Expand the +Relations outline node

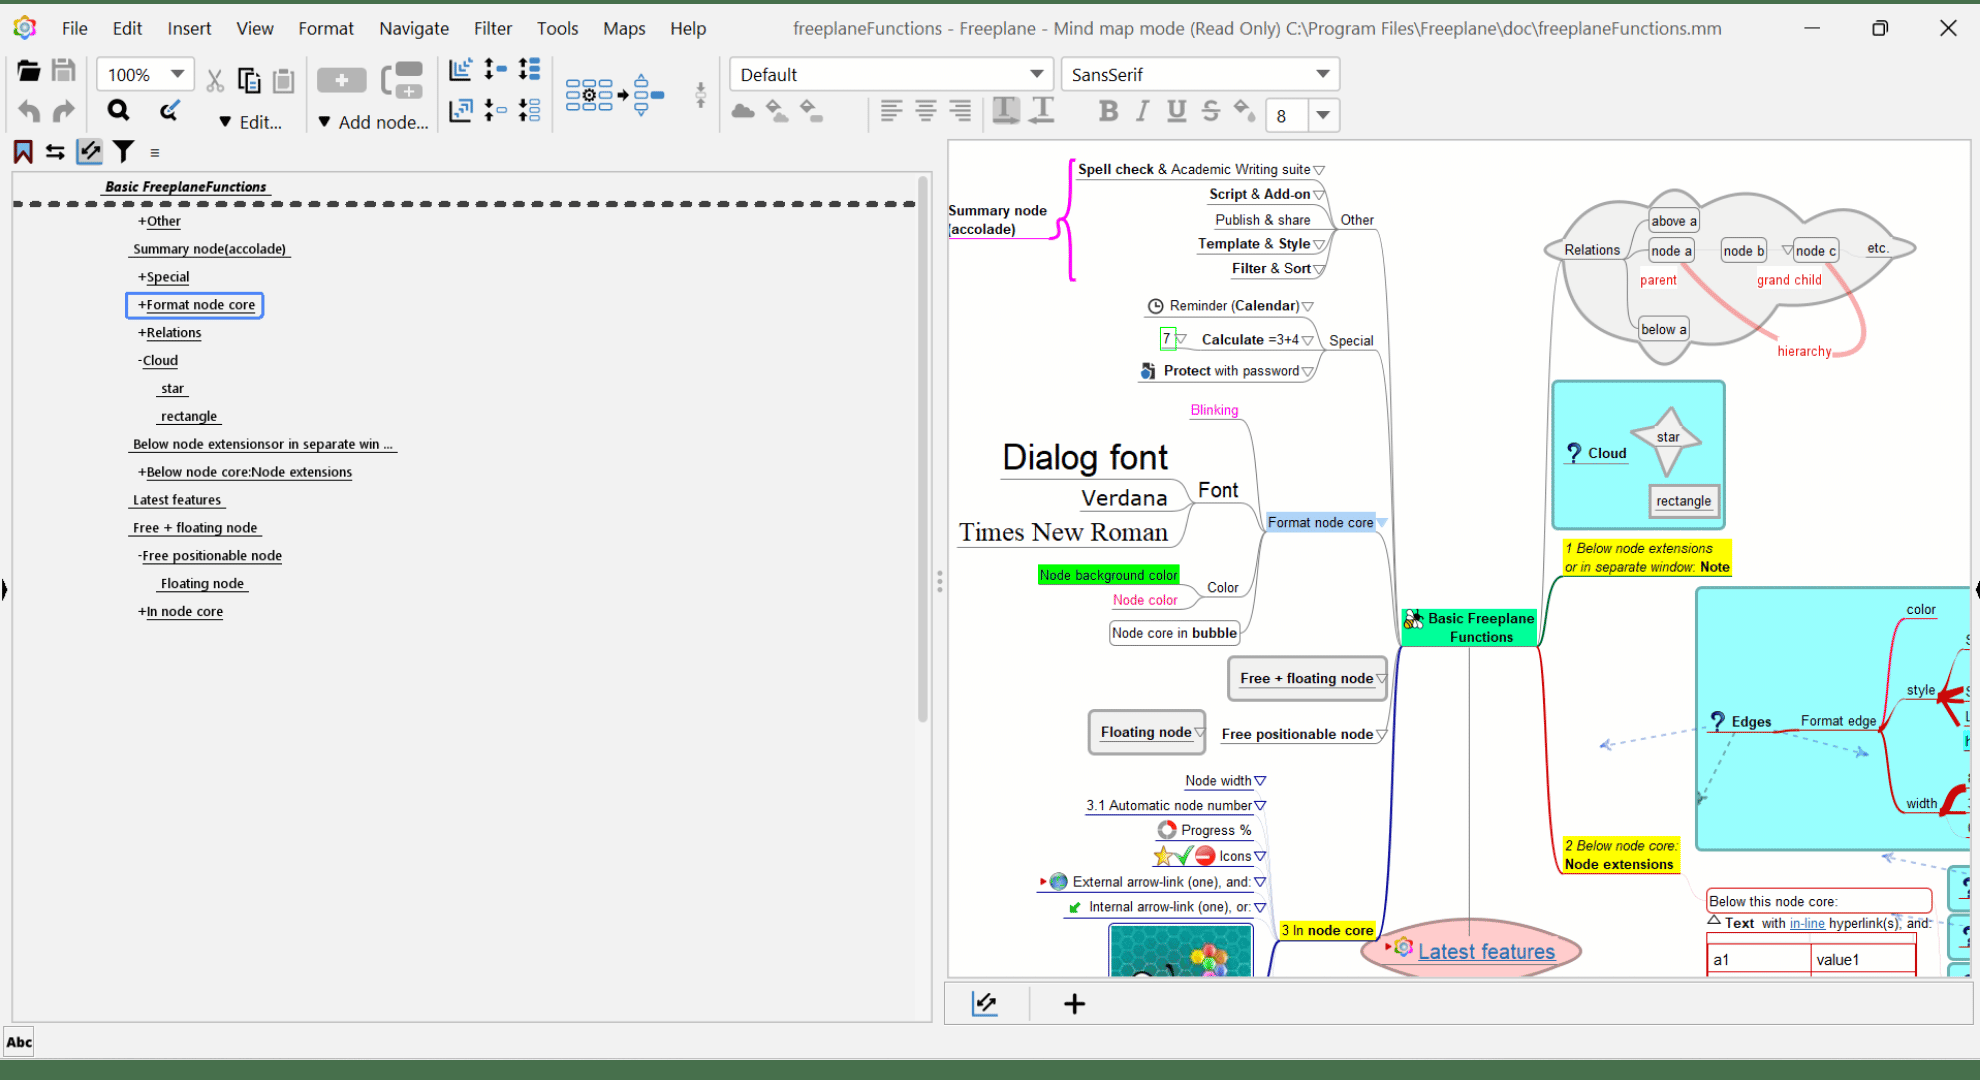pyautogui.click(x=170, y=332)
